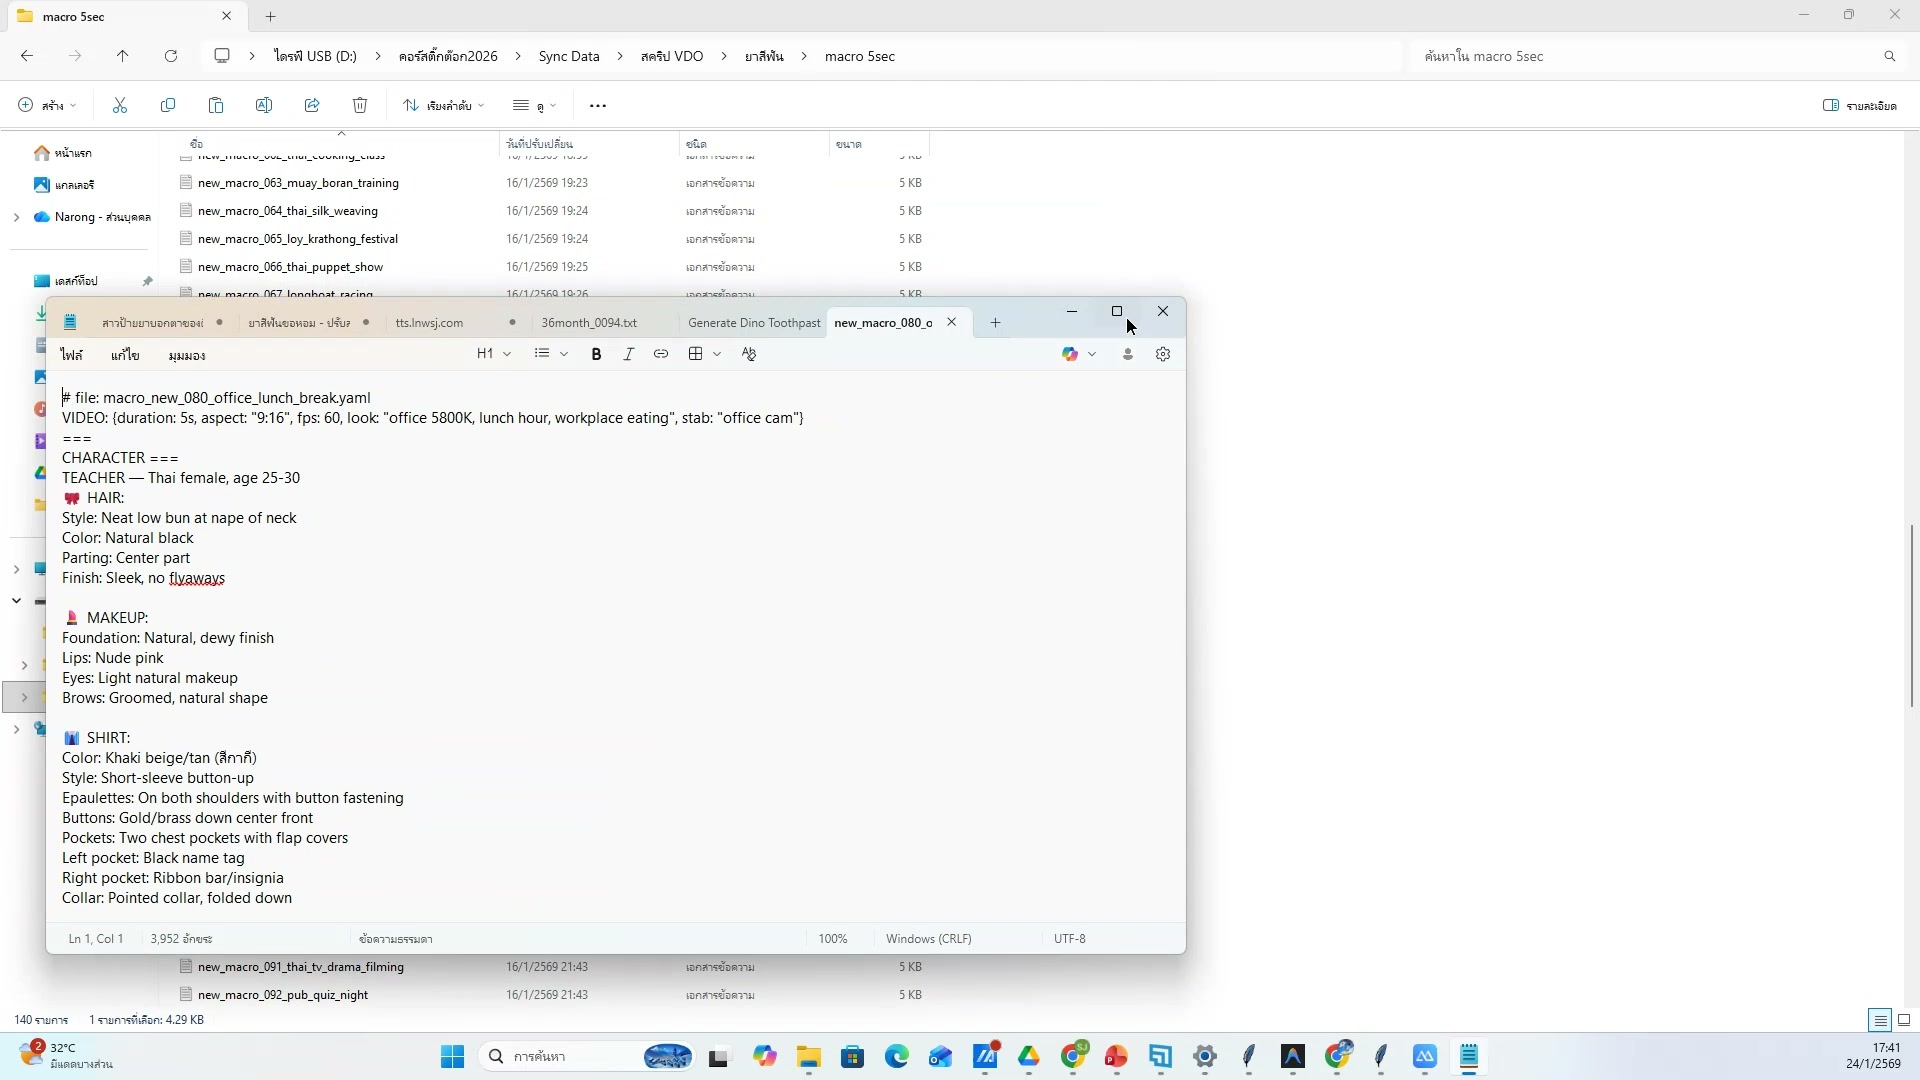Click the search box for macro 5sec

click(1640, 56)
